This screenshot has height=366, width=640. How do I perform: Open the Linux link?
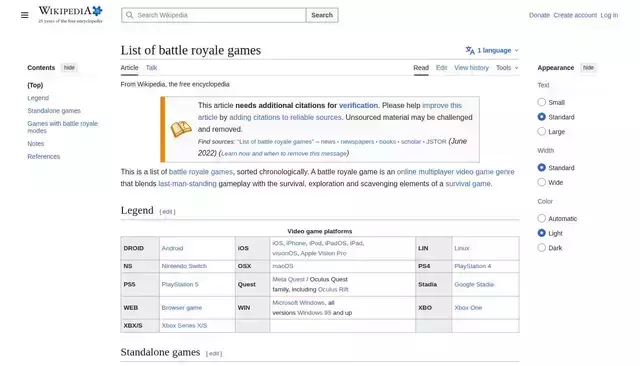coord(462,248)
